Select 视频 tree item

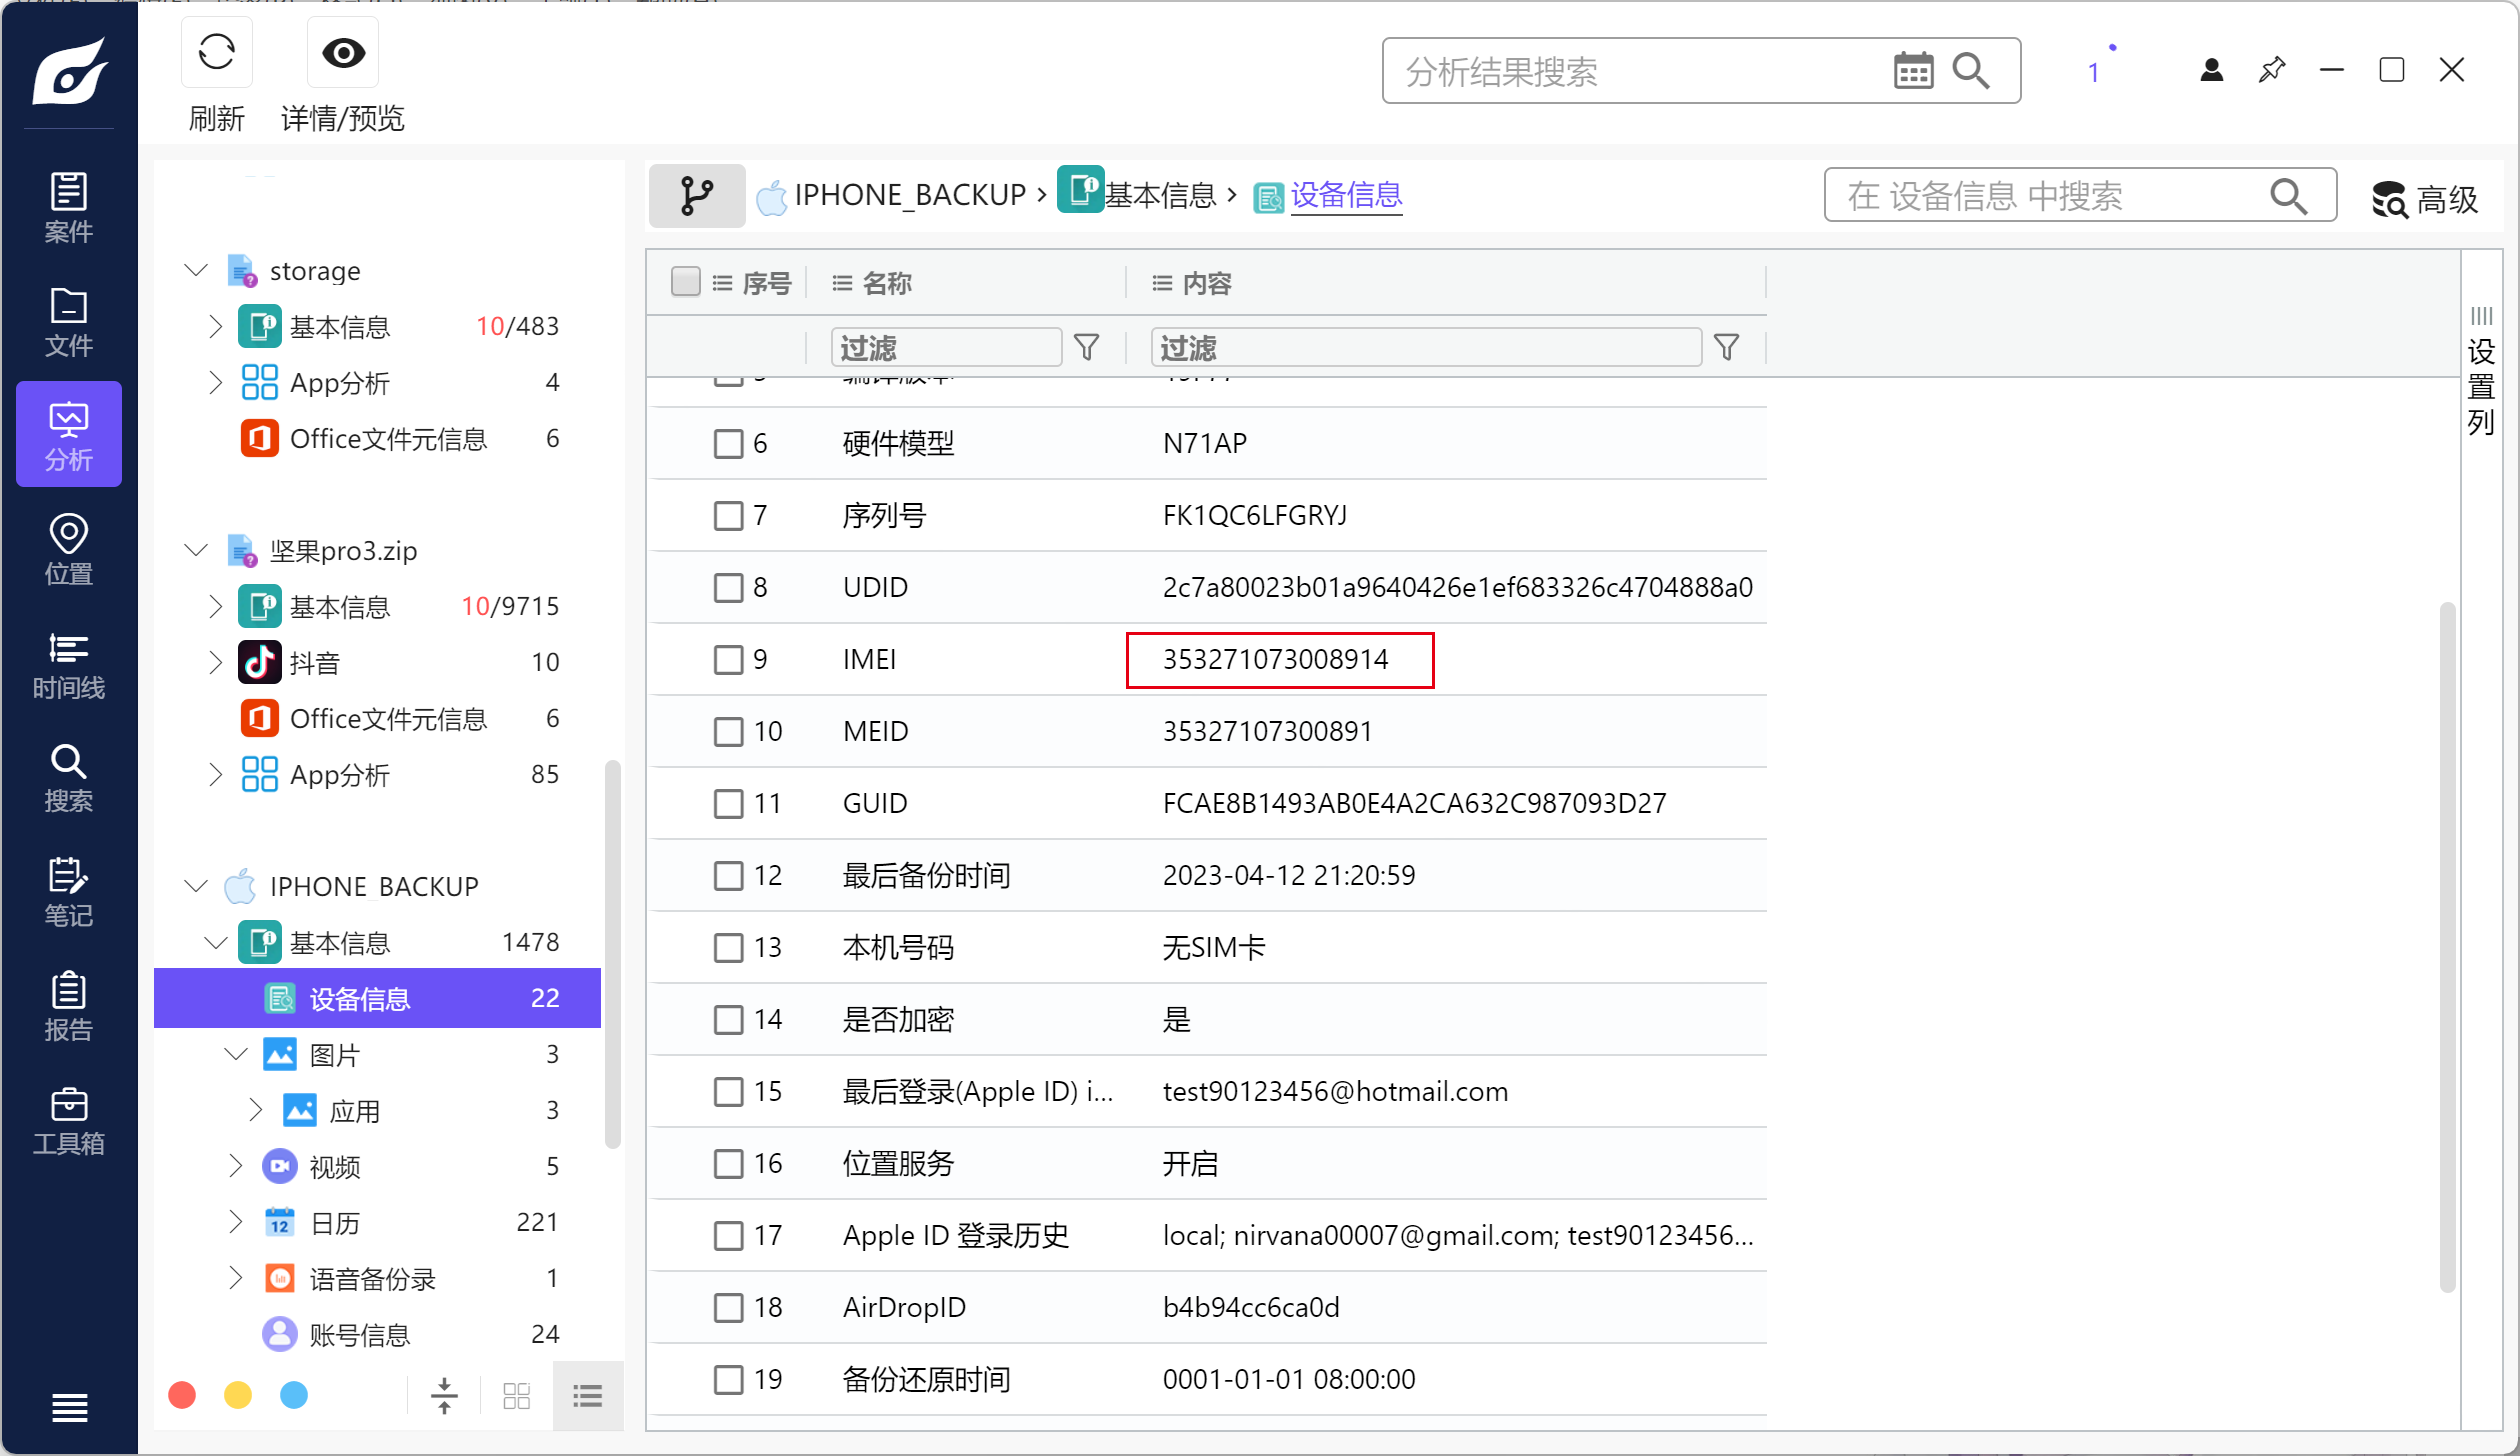point(377,1166)
